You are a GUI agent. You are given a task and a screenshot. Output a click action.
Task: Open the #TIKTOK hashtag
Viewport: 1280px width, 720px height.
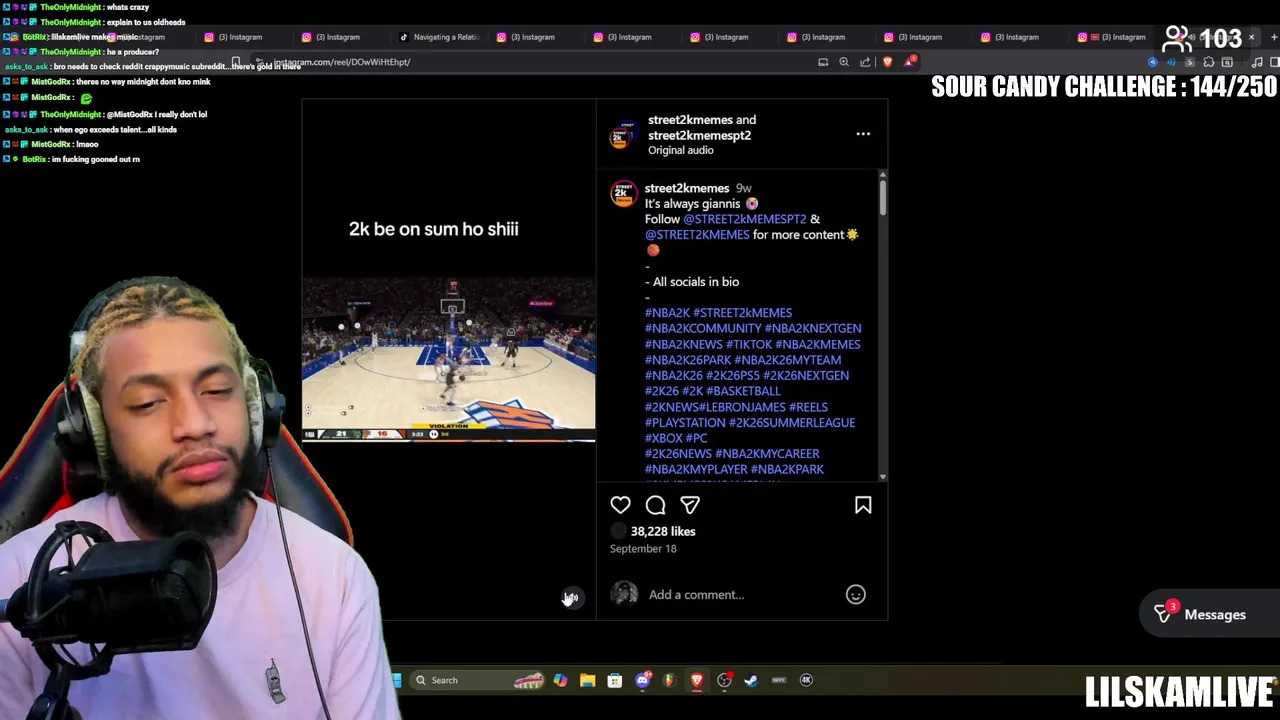[749, 344]
